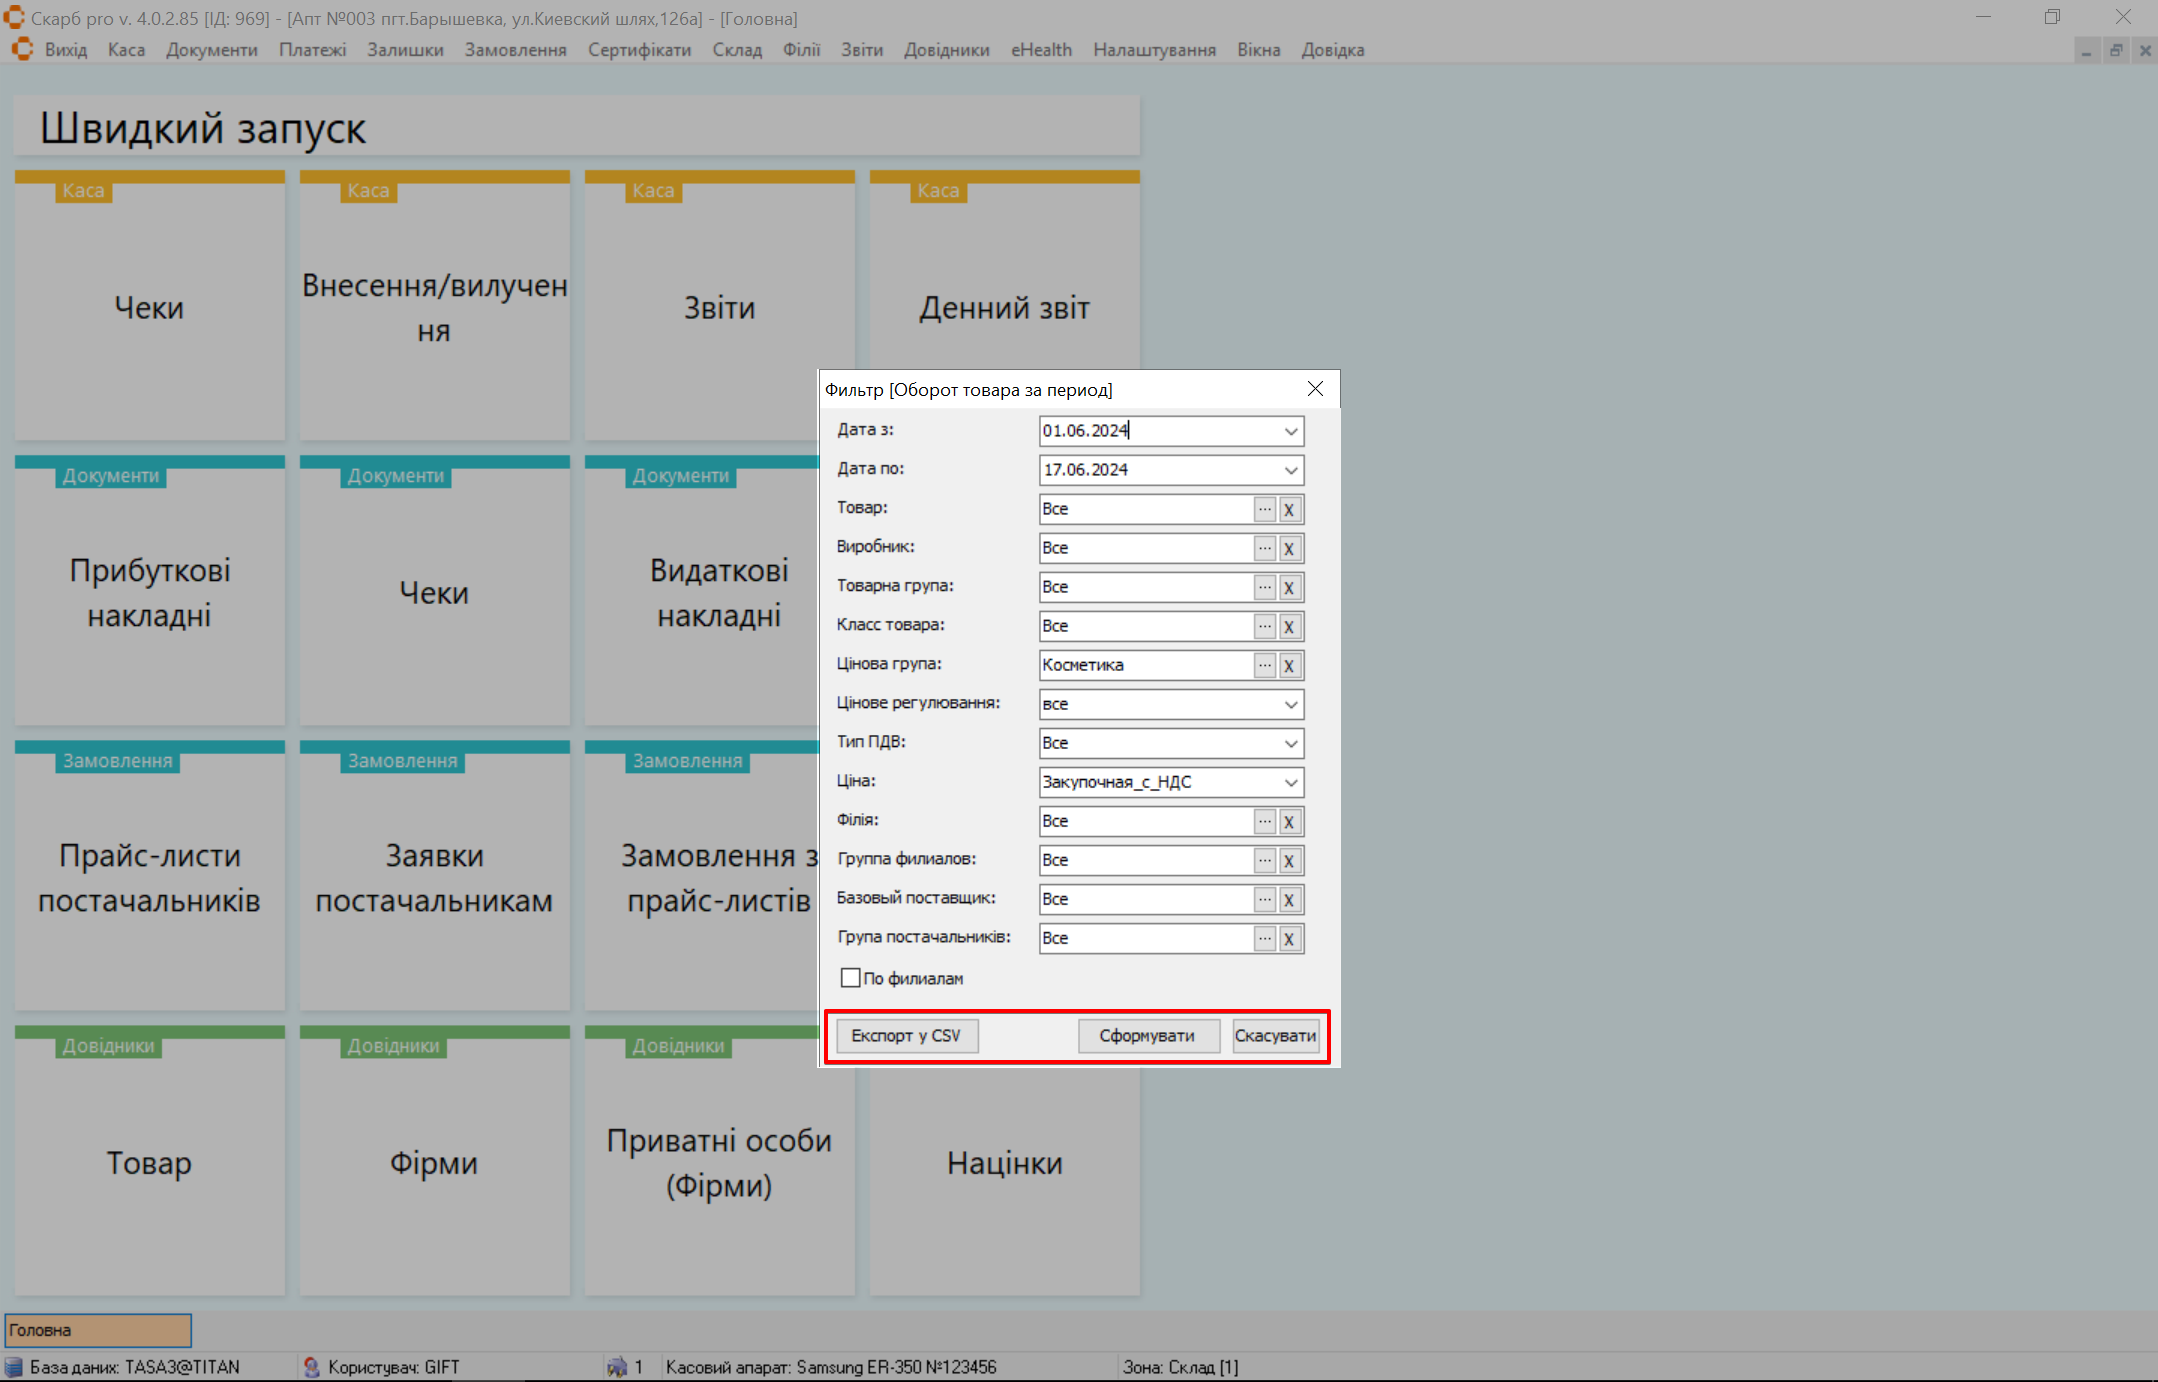Screen dimensions: 2158x1382
Task: Open the Класс товара browse (…) button
Action: (1265, 626)
